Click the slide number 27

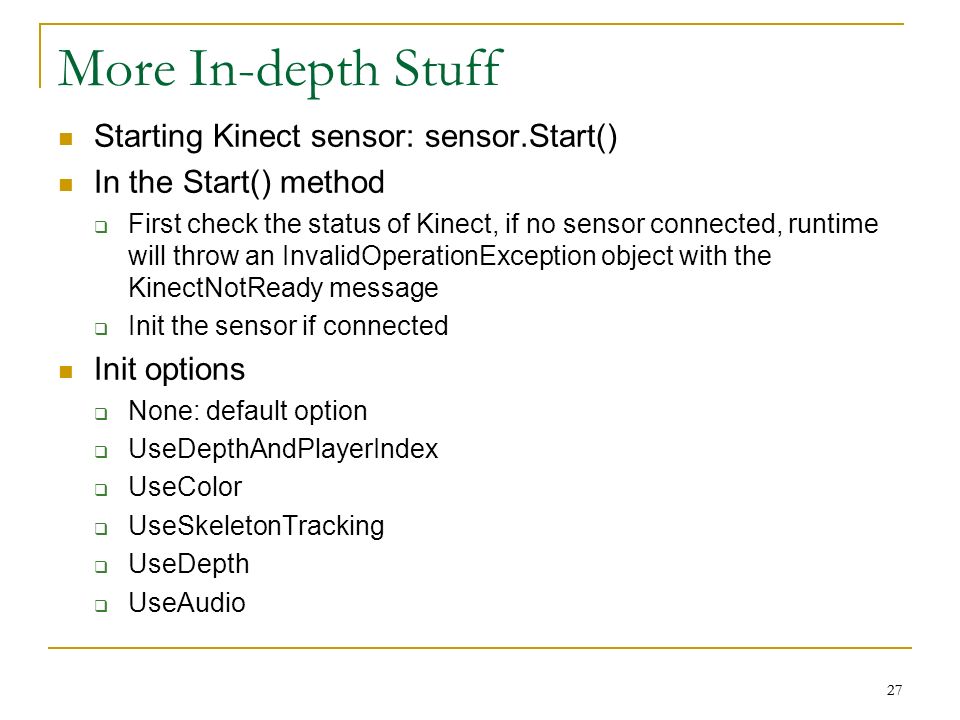click(894, 690)
